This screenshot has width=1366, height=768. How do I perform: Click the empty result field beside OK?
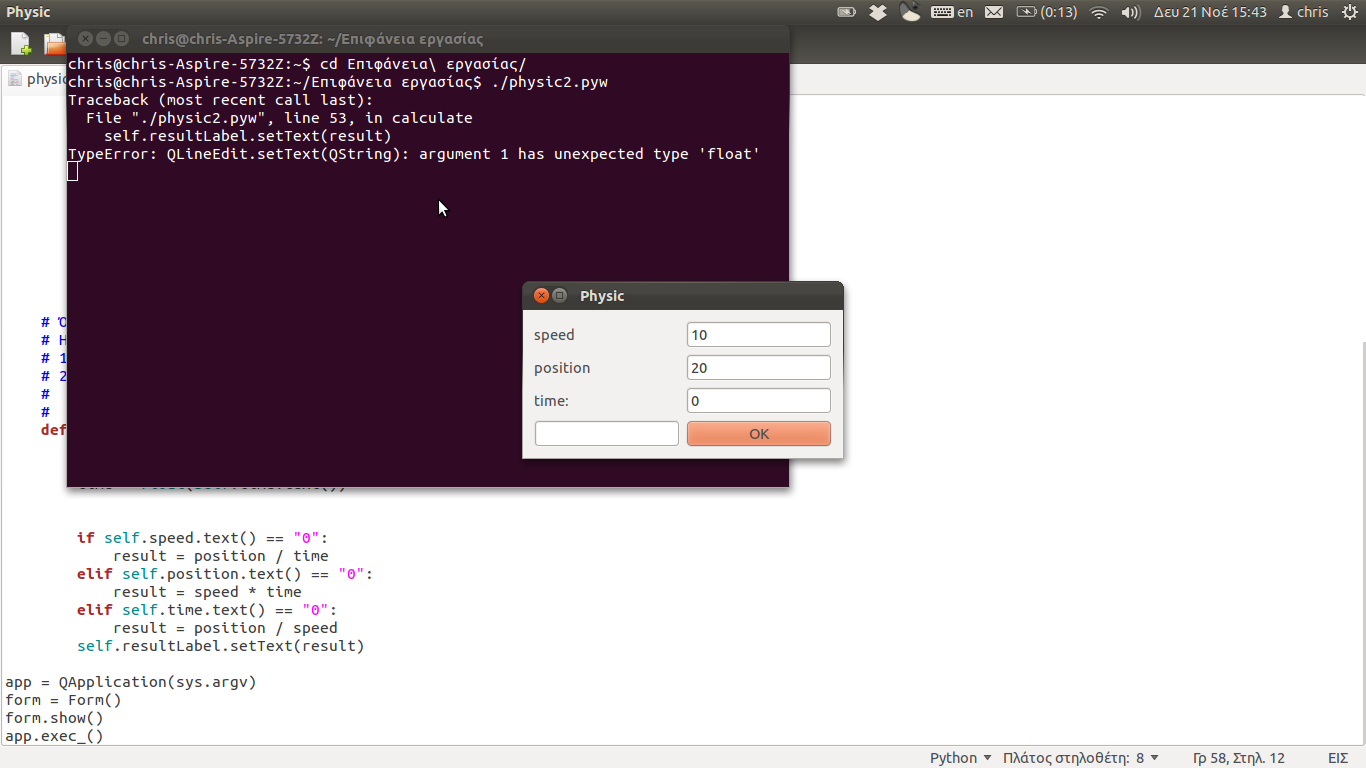pos(606,433)
